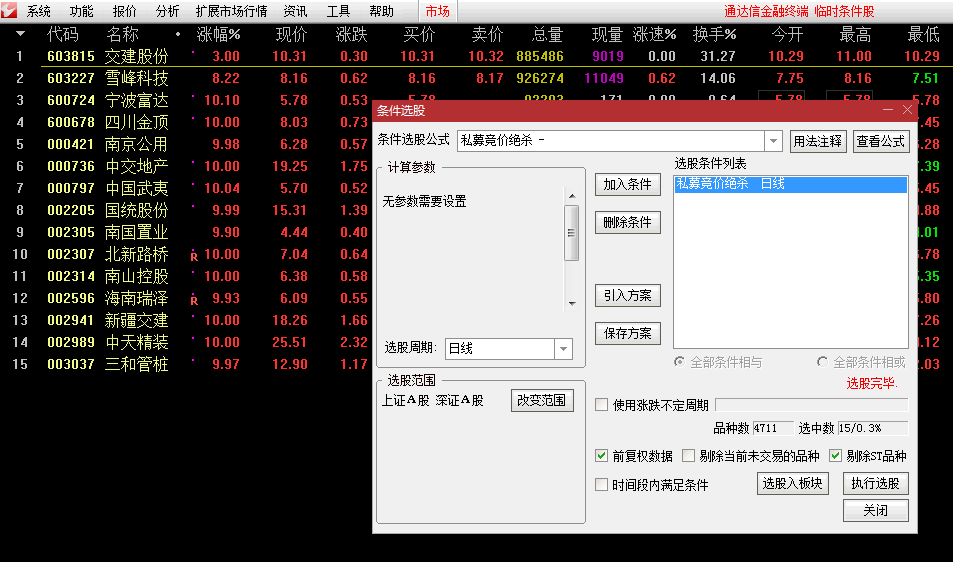Open the 报价 menu

[x=125, y=11]
